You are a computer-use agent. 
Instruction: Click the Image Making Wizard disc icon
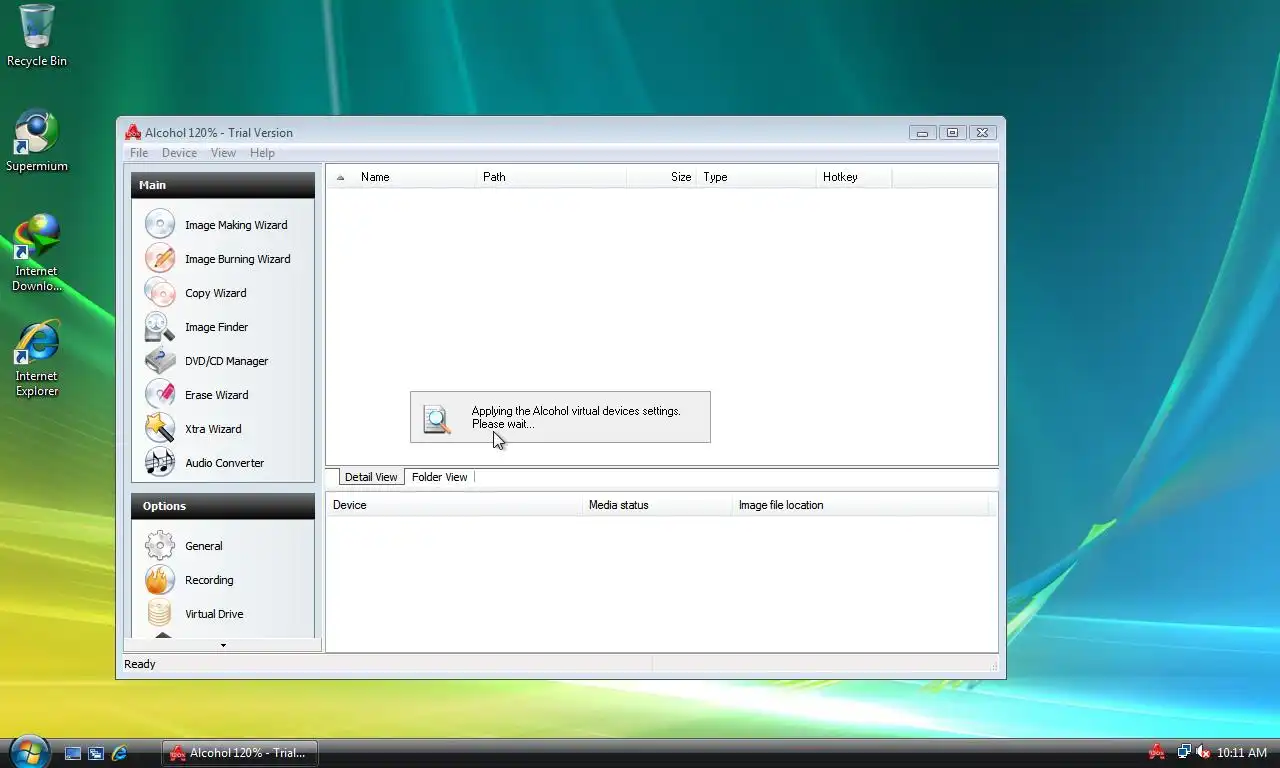pyautogui.click(x=160, y=224)
